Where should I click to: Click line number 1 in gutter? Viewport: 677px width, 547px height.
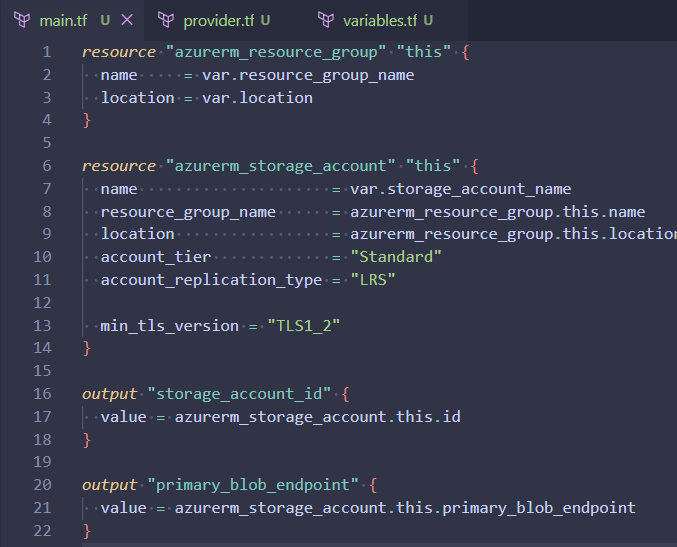point(47,52)
